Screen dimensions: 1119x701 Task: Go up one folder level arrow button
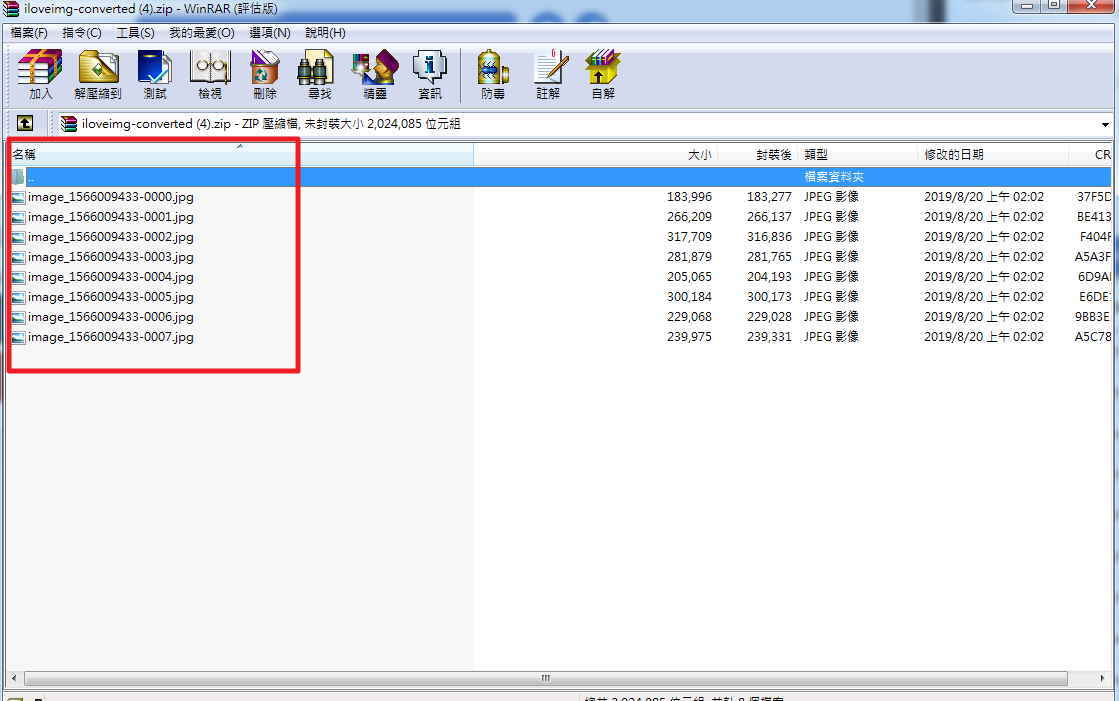(x=25, y=123)
